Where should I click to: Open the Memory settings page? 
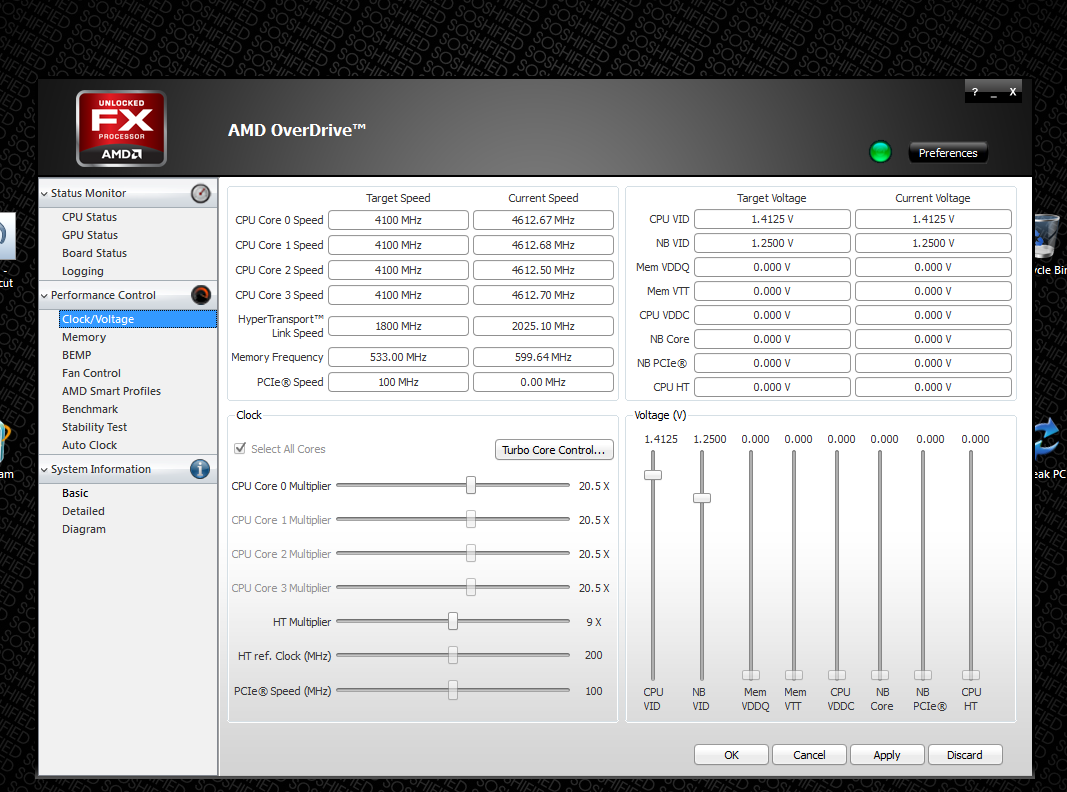click(x=84, y=337)
